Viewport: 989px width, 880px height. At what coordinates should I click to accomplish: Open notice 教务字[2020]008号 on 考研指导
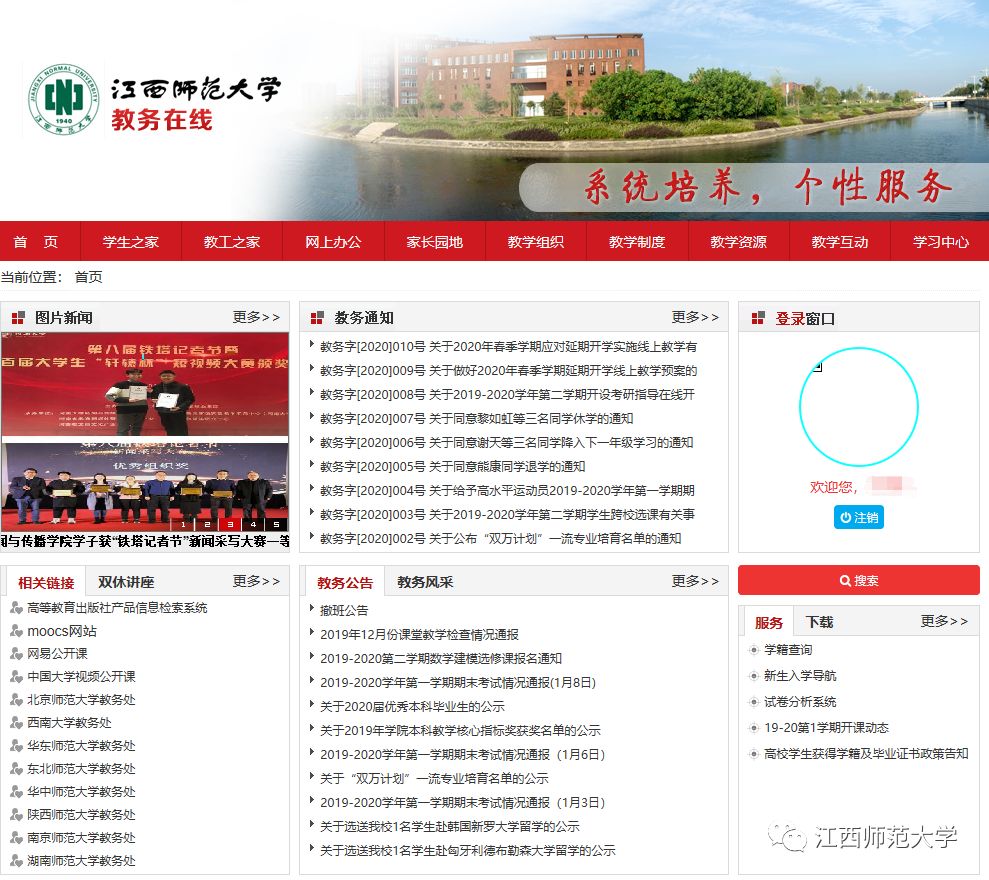coord(507,394)
